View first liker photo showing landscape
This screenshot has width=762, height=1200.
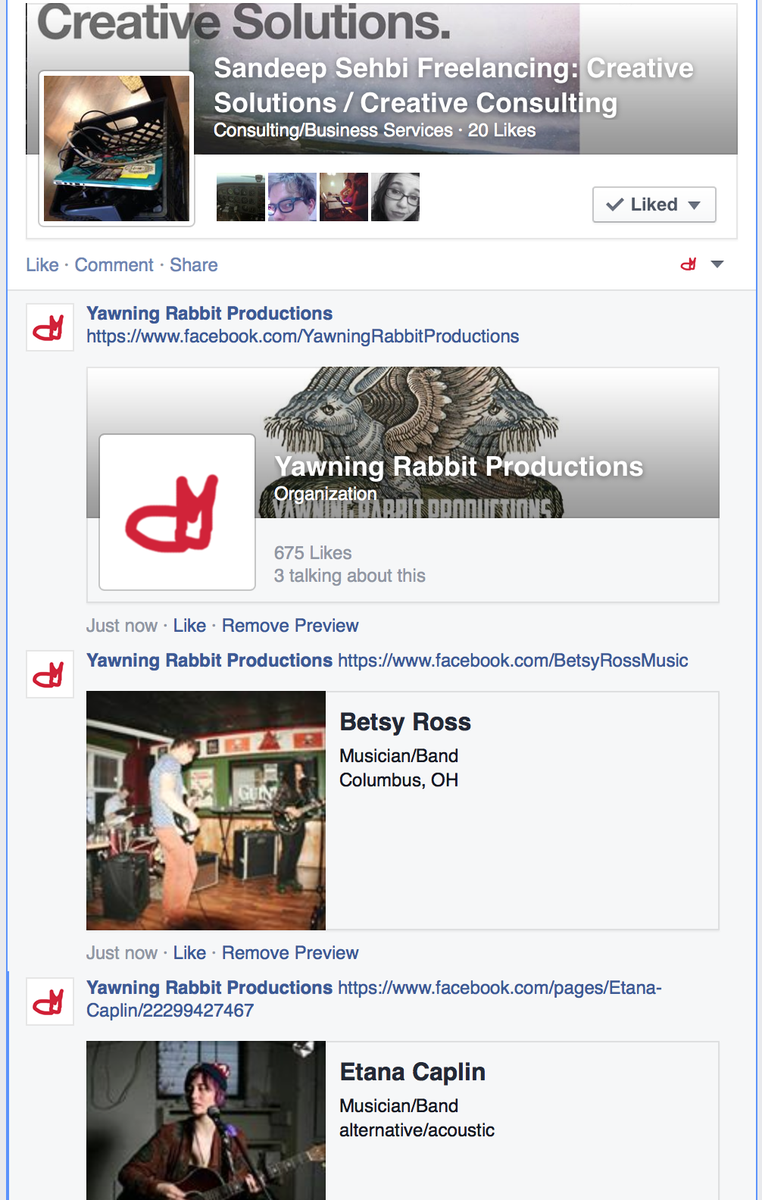click(241, 197)
